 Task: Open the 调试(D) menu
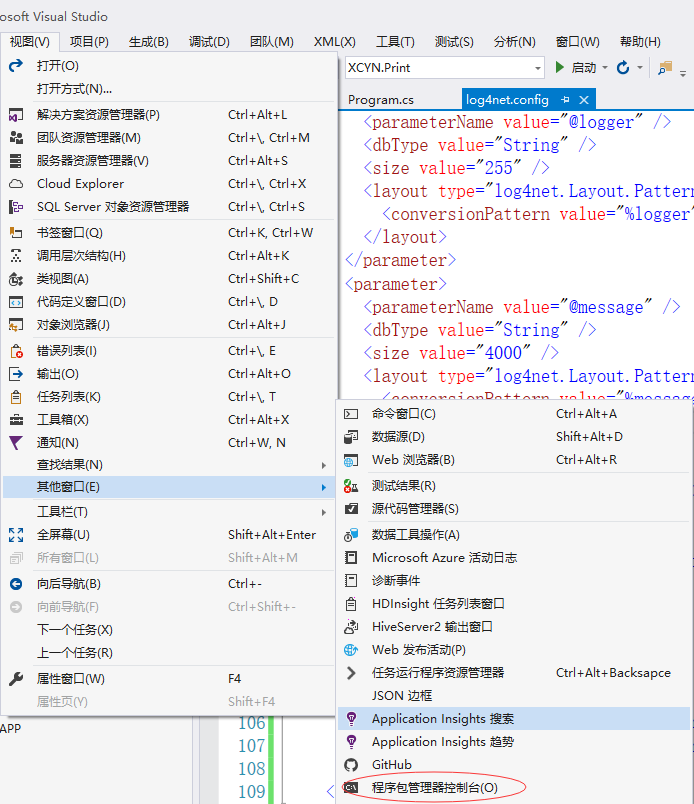(x=209, y=42)
